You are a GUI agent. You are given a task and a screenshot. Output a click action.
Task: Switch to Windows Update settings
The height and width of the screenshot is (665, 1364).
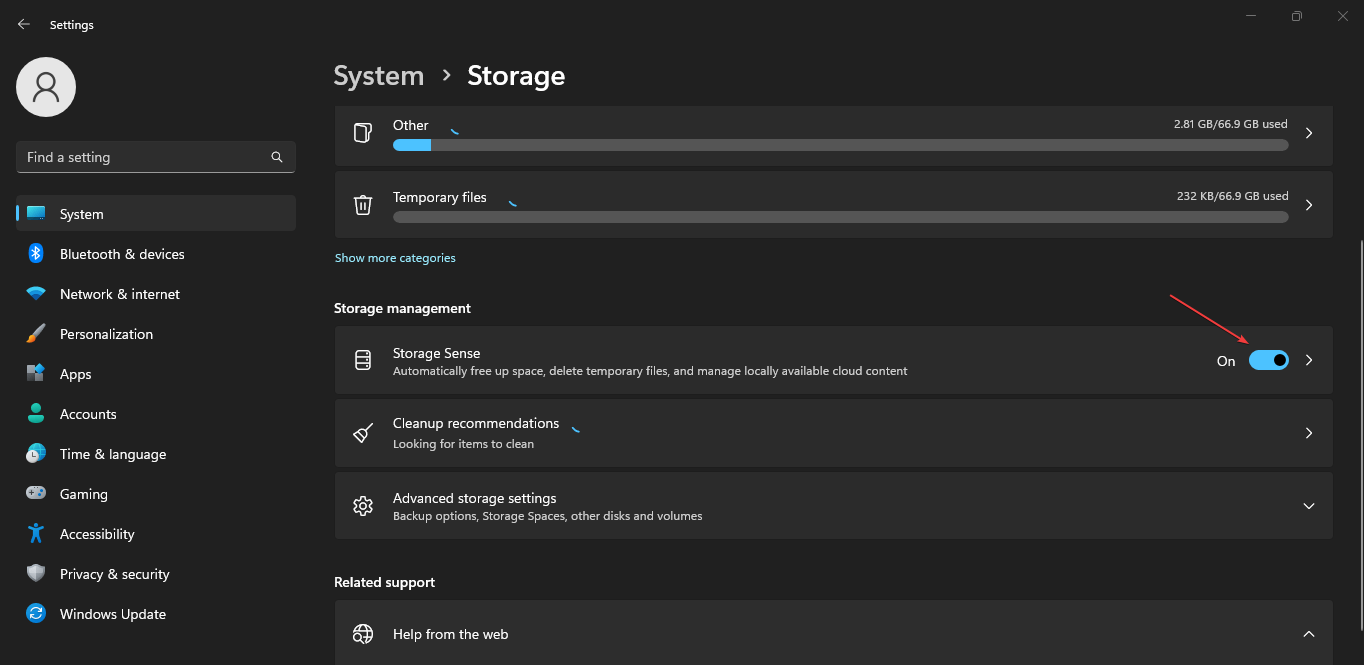112,613
